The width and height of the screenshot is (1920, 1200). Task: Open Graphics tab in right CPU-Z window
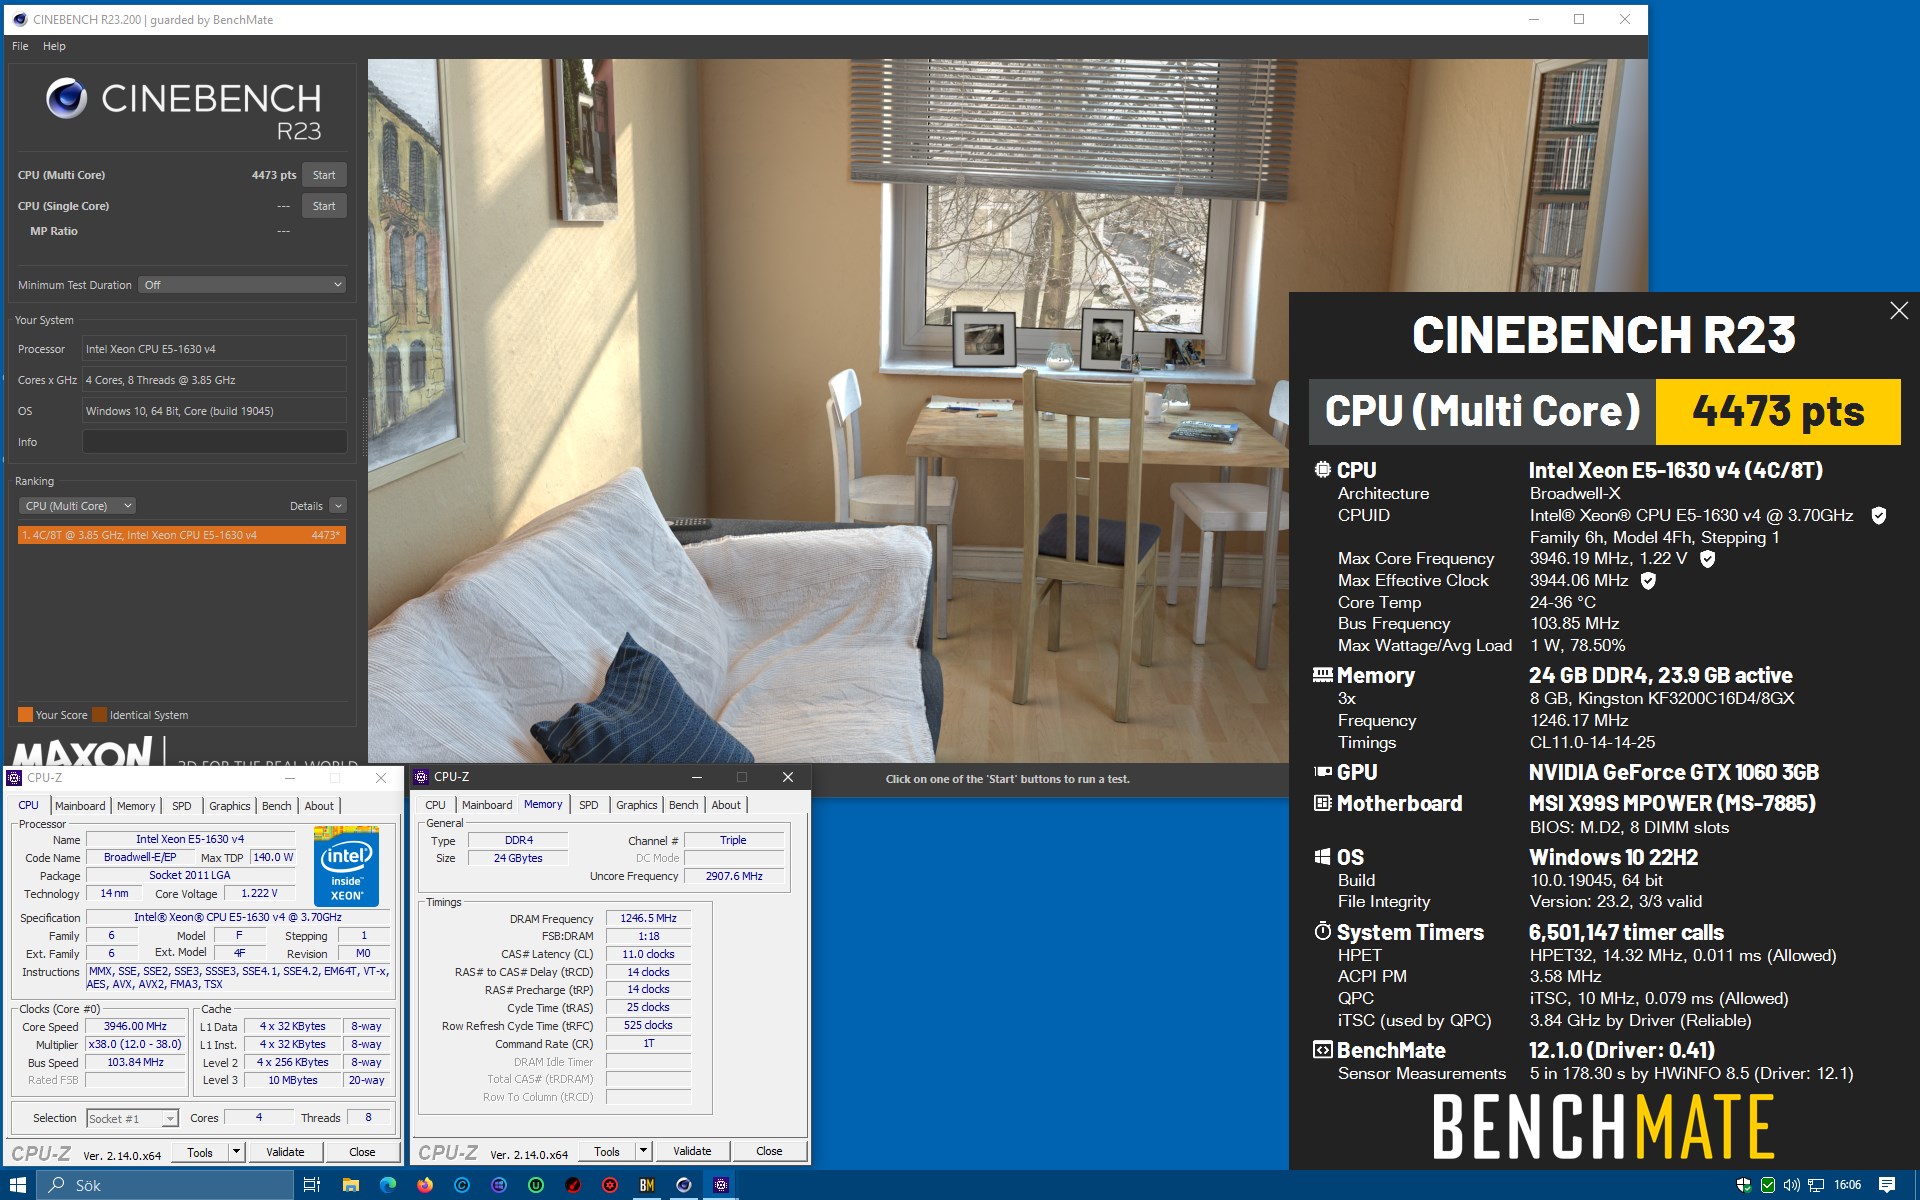click(637, 805)
